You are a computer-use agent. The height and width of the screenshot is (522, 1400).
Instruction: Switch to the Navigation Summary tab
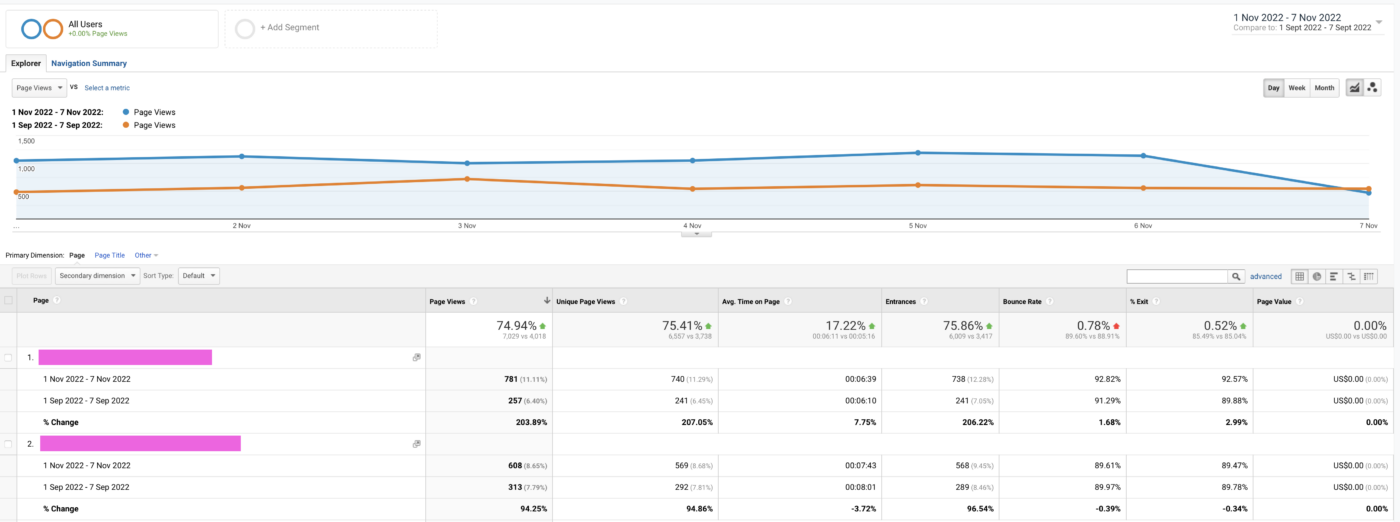(89, 63)
